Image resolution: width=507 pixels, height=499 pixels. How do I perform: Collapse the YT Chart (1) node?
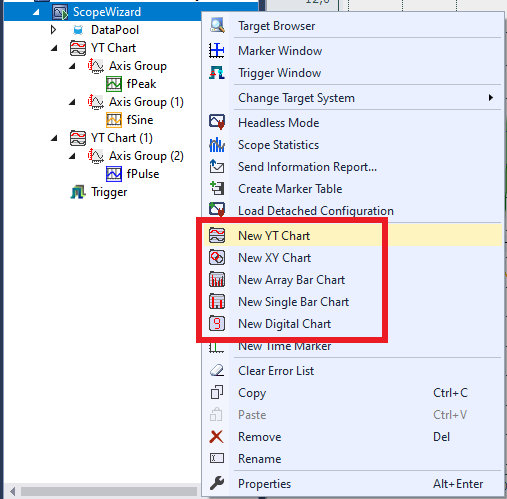click(54, 138)
